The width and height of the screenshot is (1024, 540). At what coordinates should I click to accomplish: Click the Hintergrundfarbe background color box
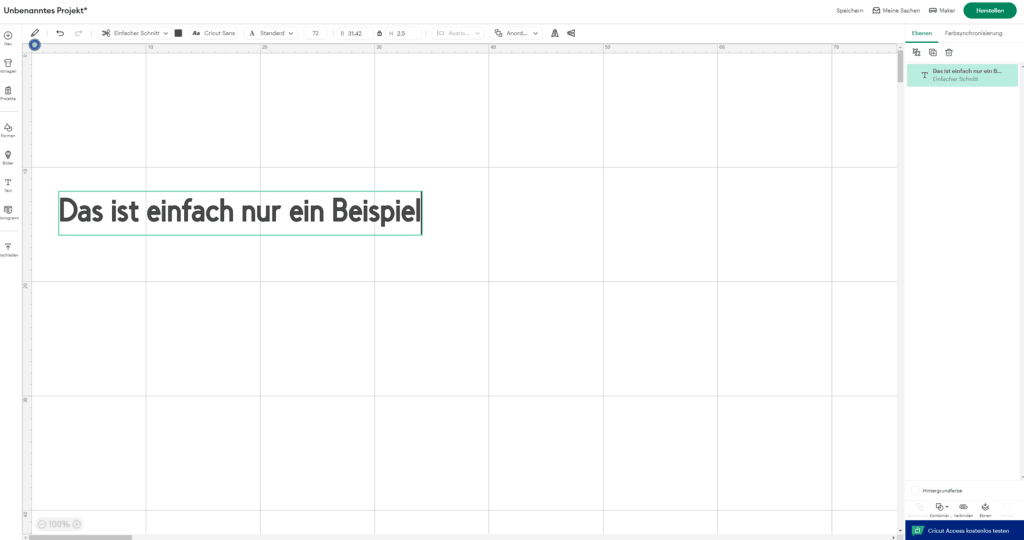(x=916, y=490)
